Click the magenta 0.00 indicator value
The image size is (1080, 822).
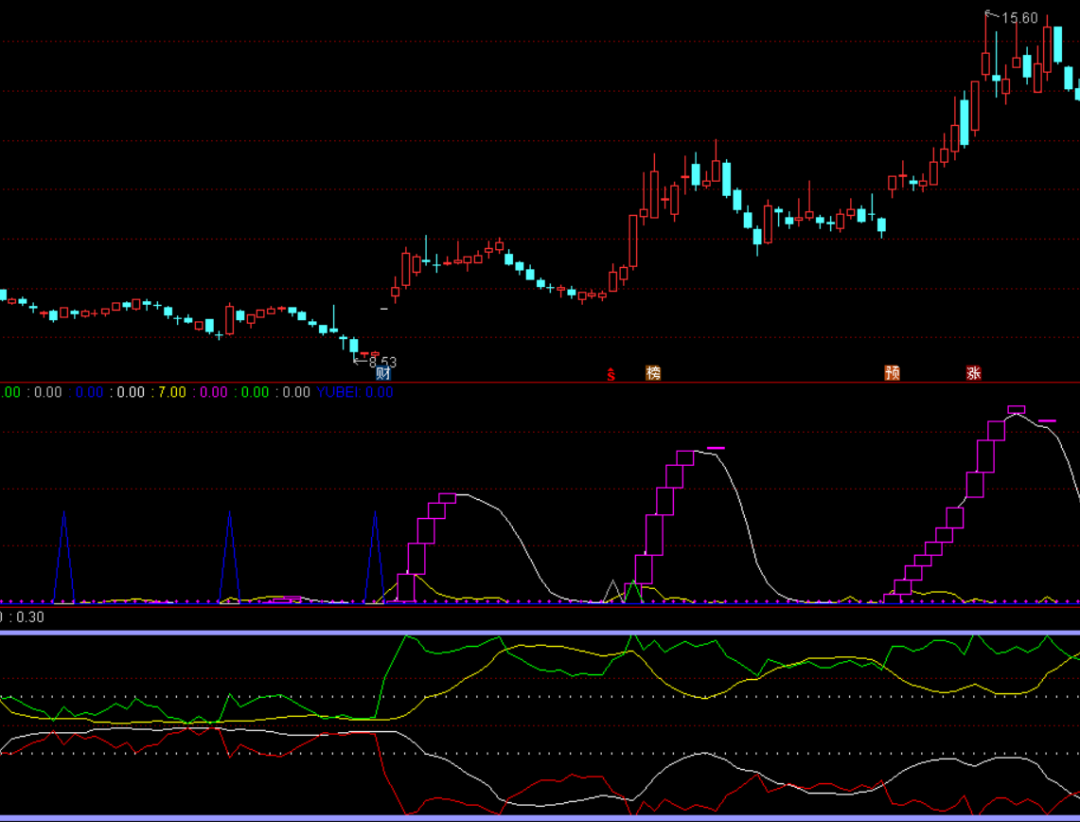point(214,393)
